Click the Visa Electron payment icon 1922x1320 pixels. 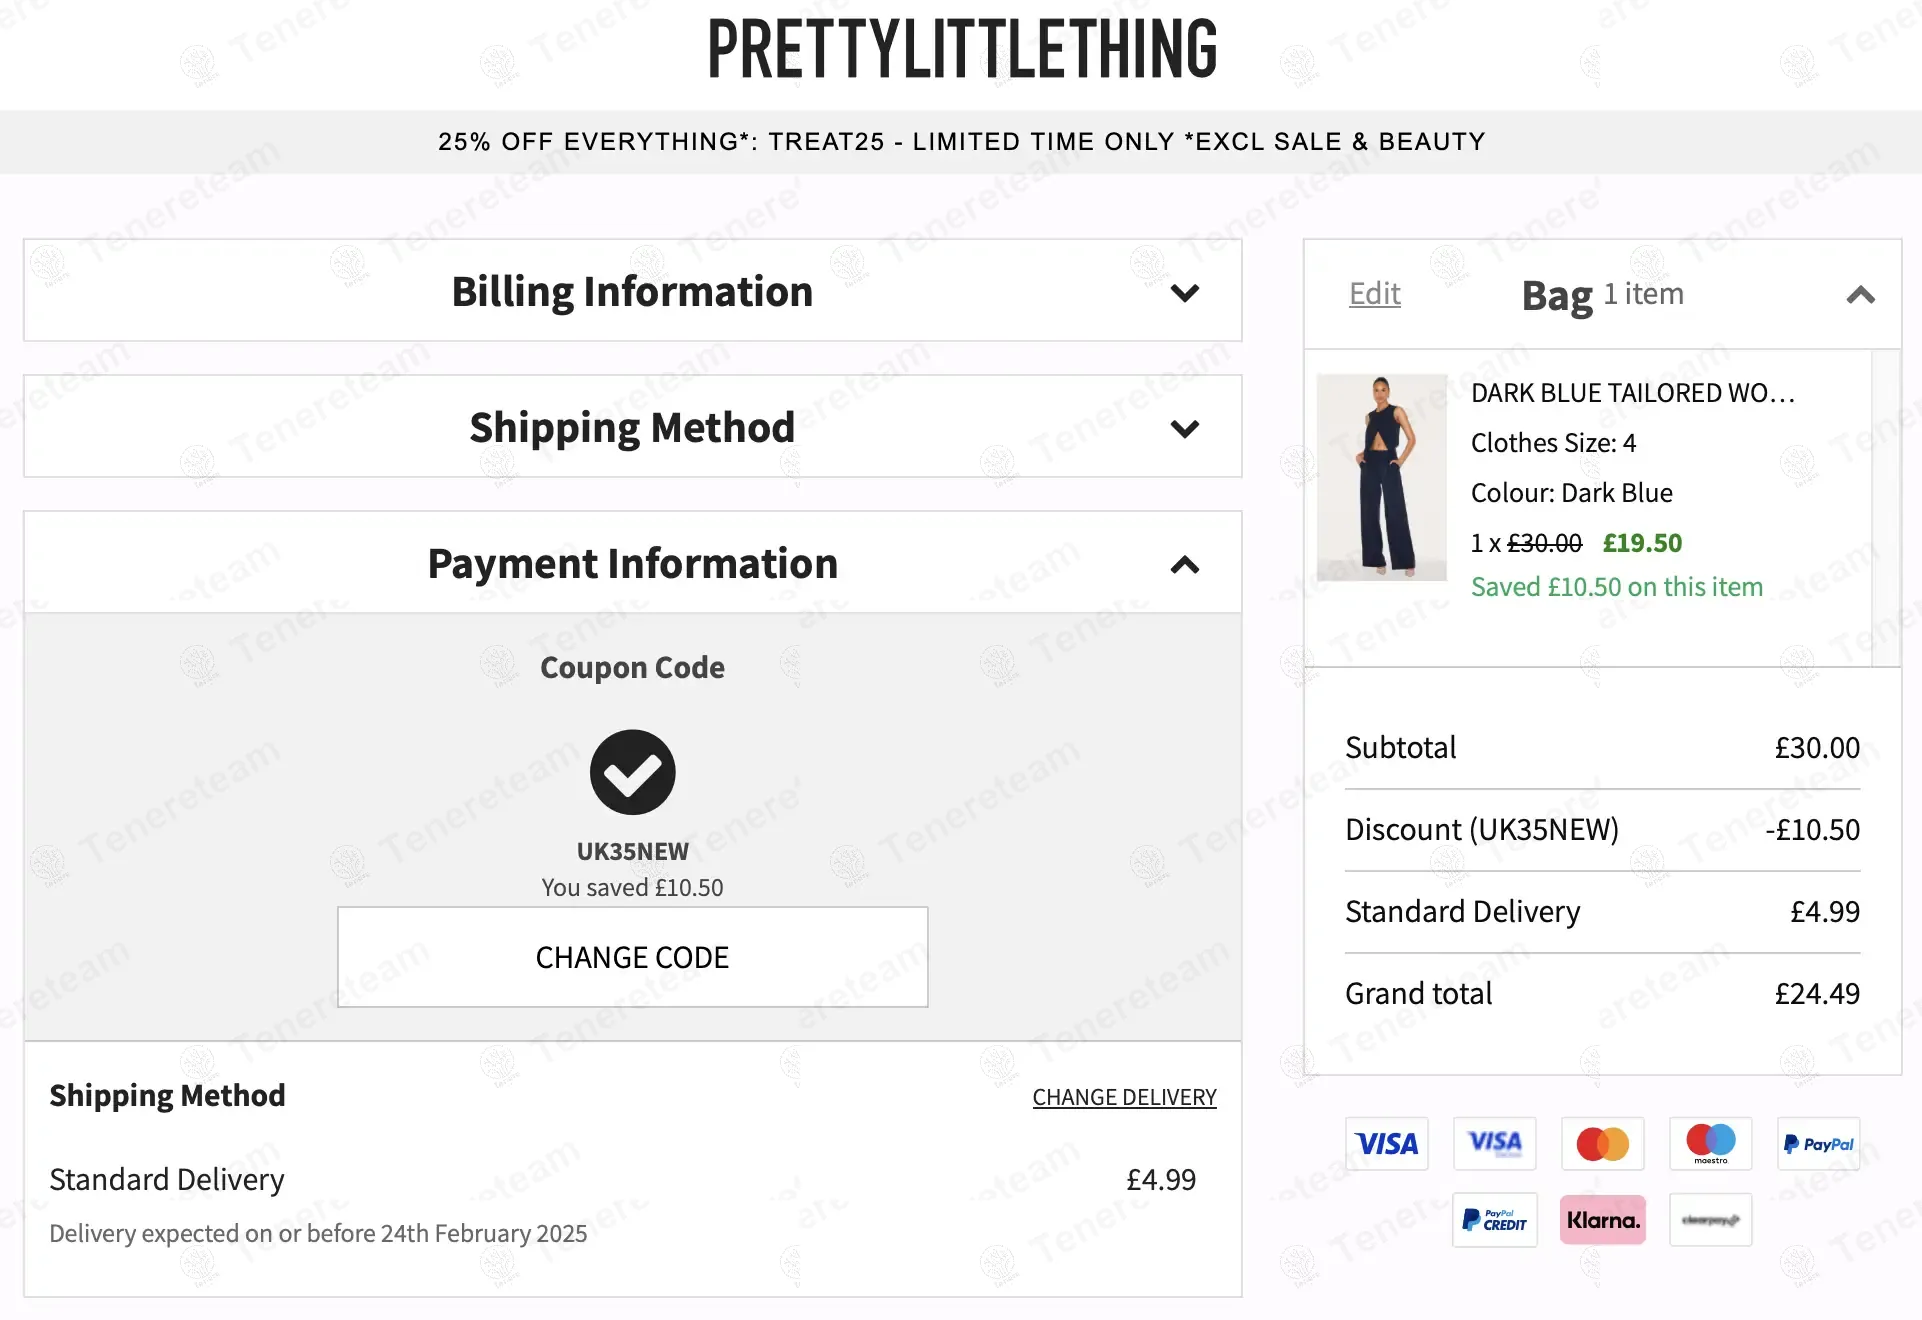point(1495,1143)
